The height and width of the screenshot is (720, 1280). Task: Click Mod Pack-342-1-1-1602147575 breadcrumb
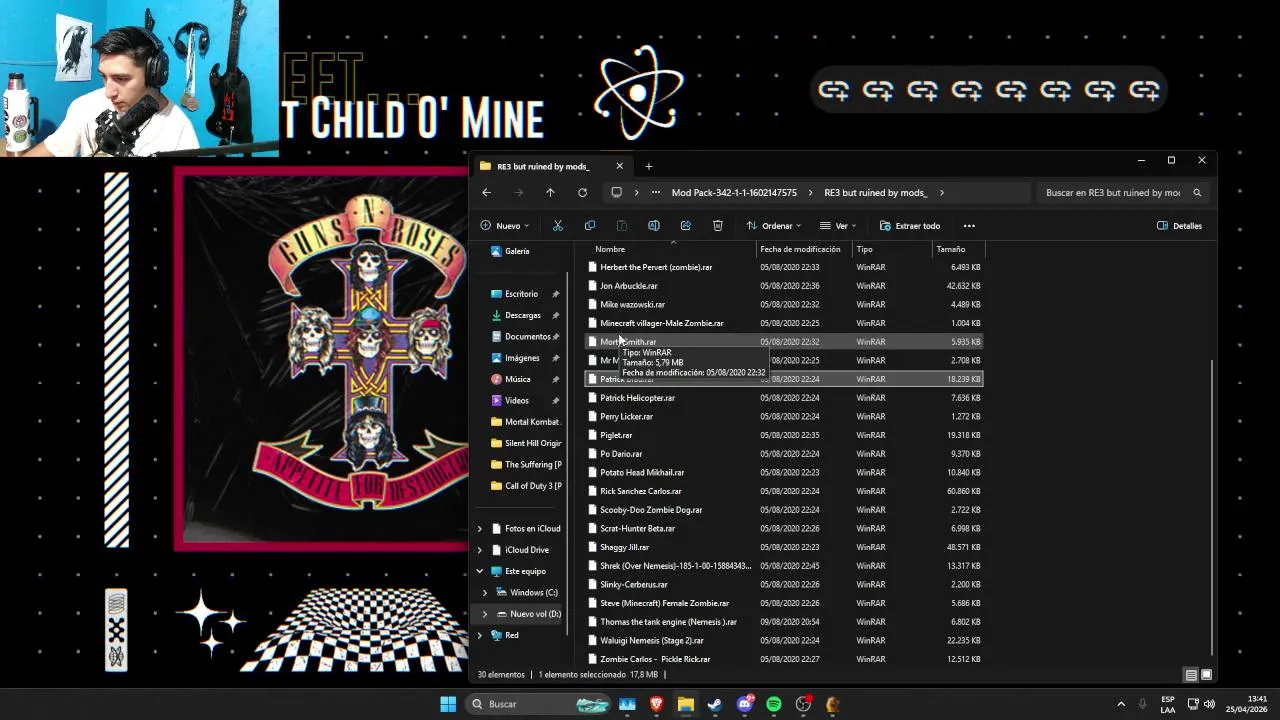pos(734,193)
